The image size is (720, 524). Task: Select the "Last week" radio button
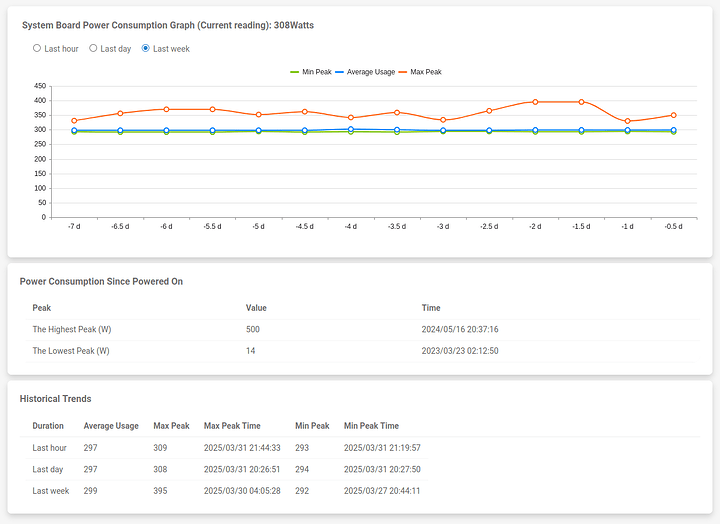pos(146,48)
